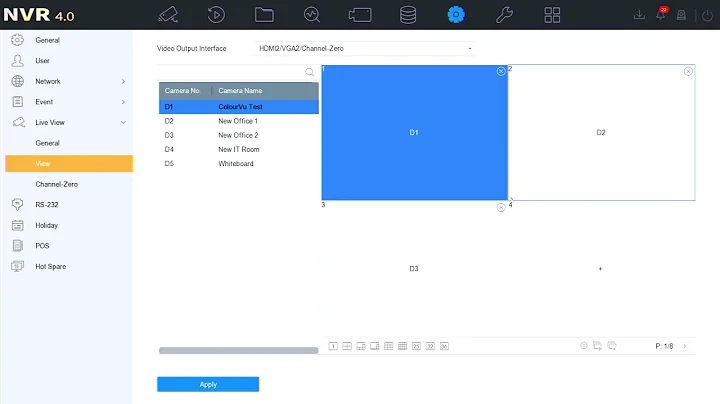This screenshot has width=720, height=404.
Task: Select the View submenu item
Action: pos(69,163)
